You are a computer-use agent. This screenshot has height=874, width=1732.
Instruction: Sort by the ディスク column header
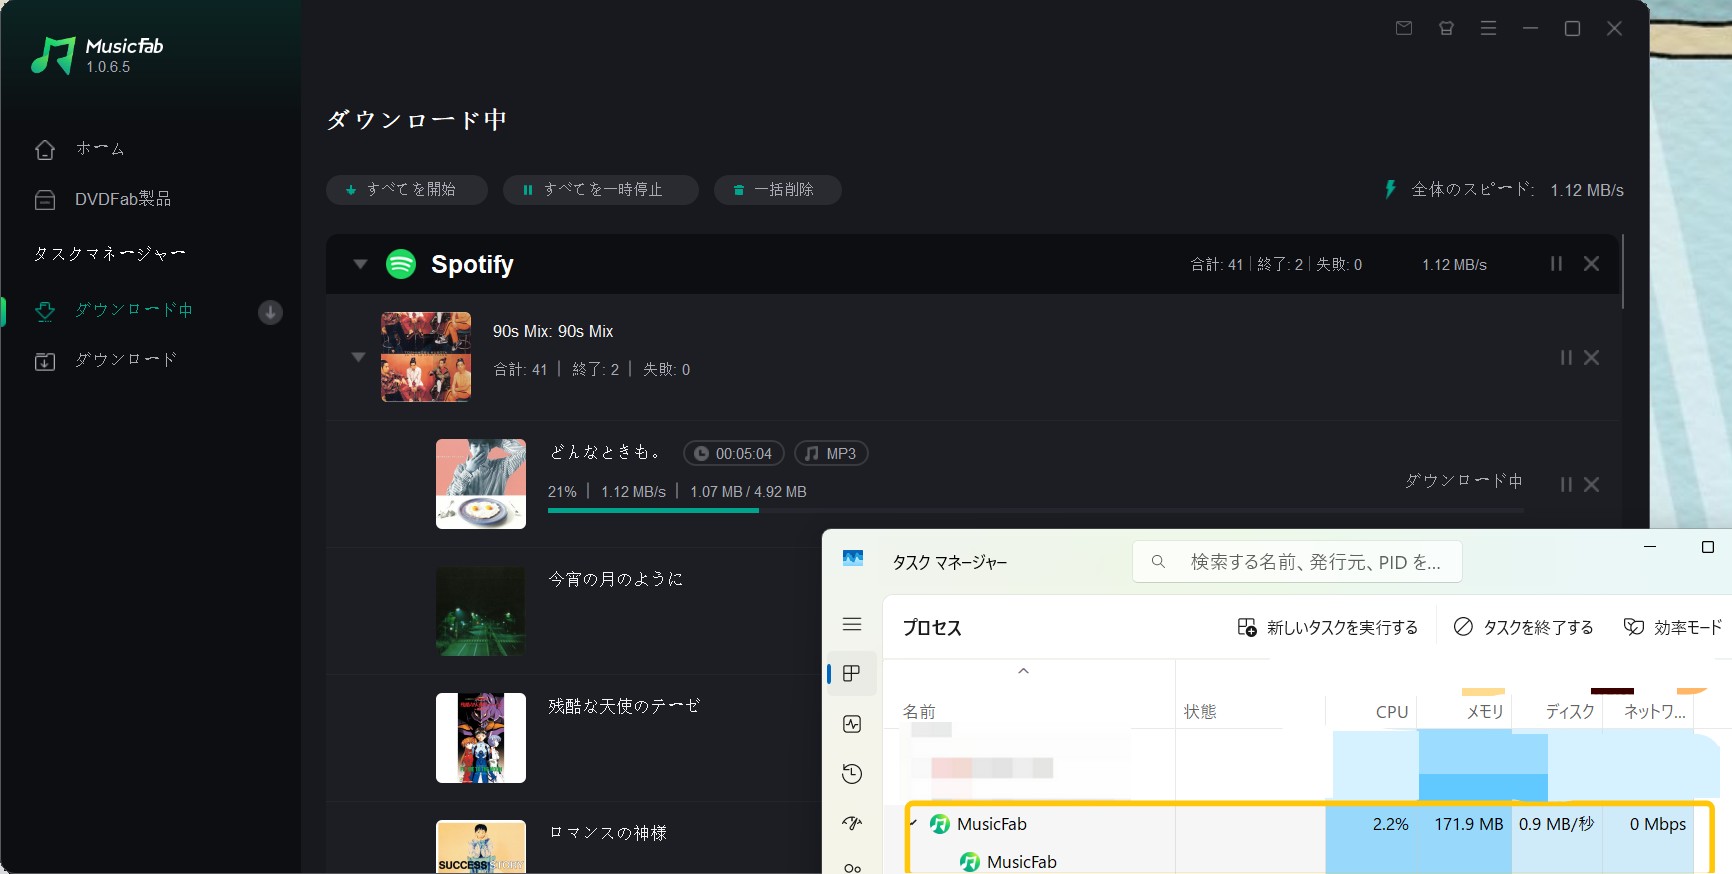pos(1570,712)
